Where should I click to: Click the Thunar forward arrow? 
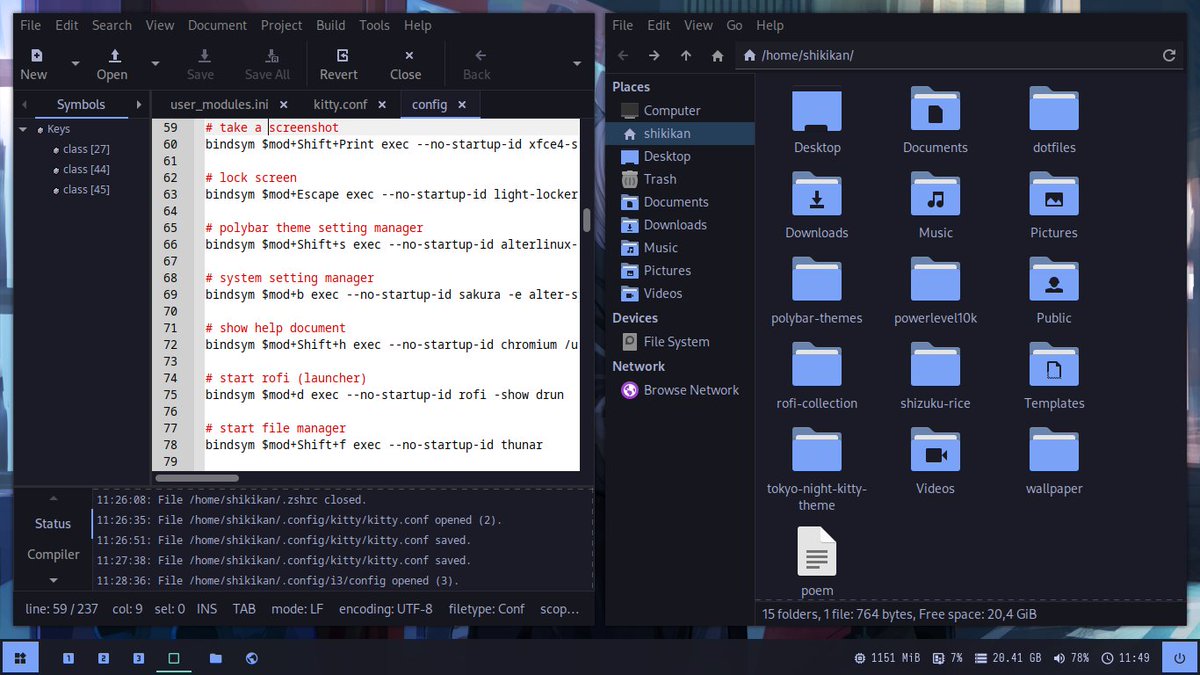tap(654, 56)
